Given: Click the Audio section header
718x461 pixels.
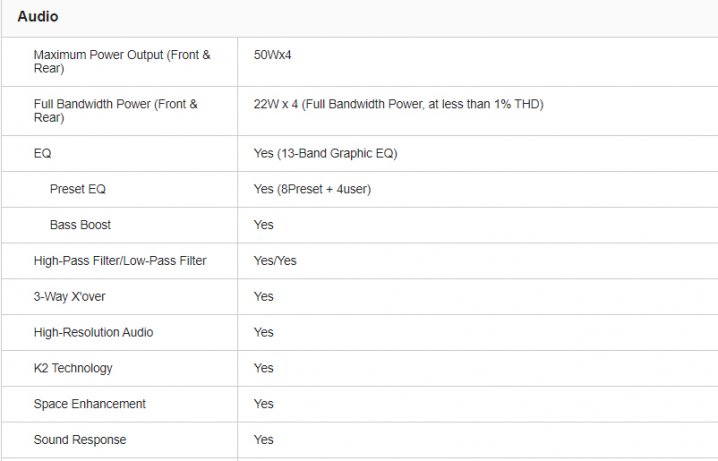Looking at the screenshot, I should (38, 16).
